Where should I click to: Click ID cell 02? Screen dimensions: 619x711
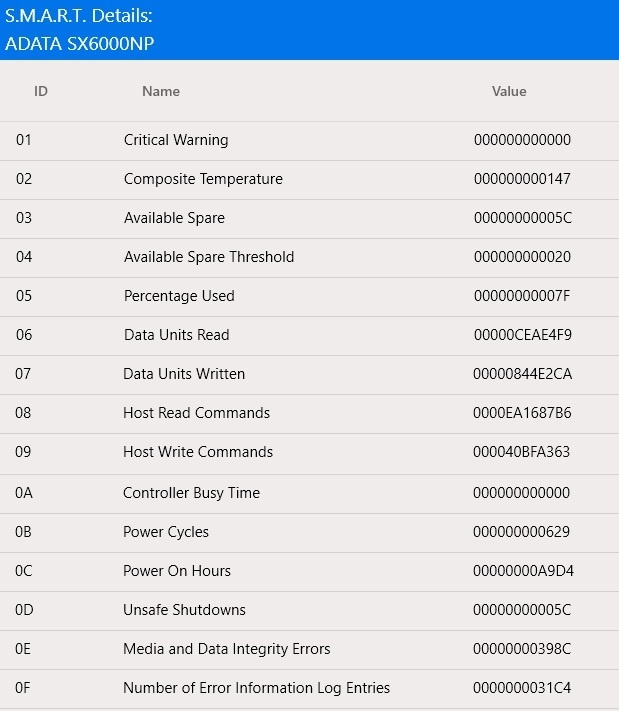pyautogui.click(x=24, y=179)
